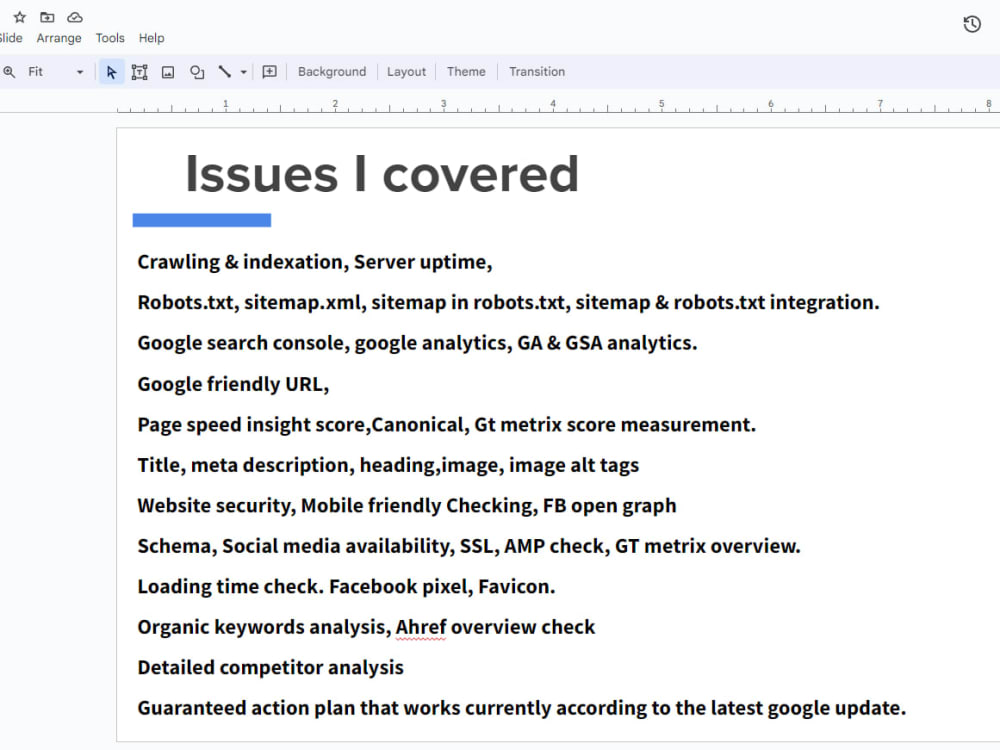
Task: Click the 'Title, meta description' line
Action: coord(388,466)
